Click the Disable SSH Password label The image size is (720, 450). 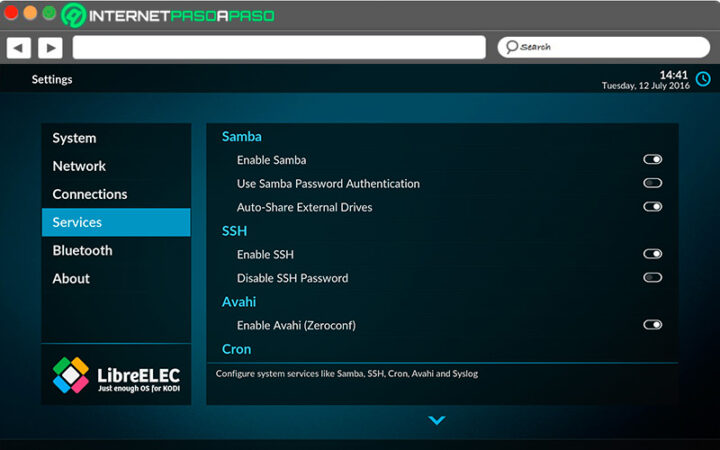click(292, 278)
